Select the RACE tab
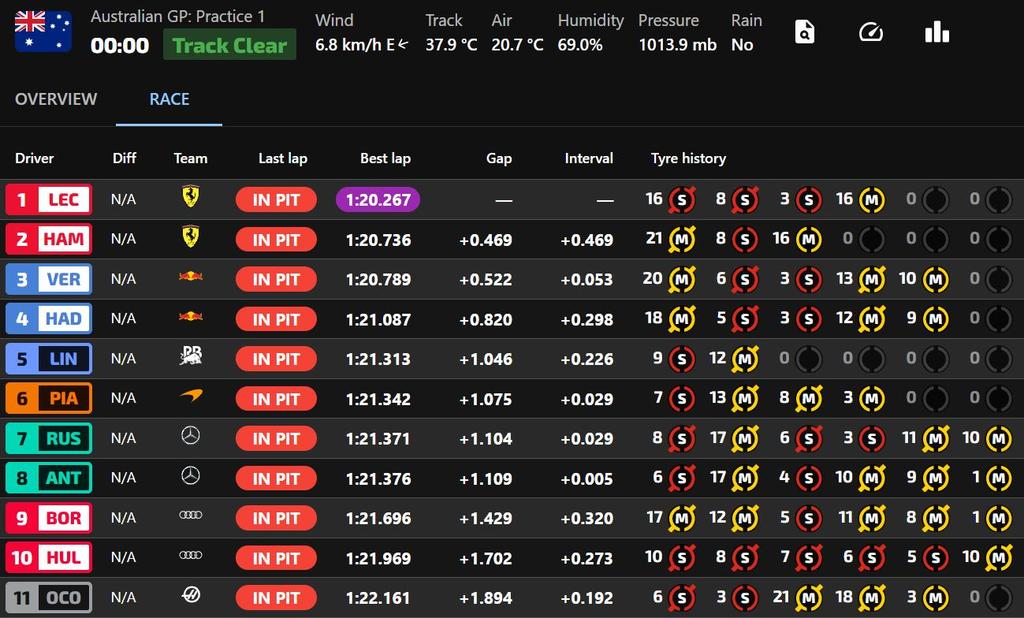The width and height of the screenshot is (1024, 618). (x=169, y=99)
